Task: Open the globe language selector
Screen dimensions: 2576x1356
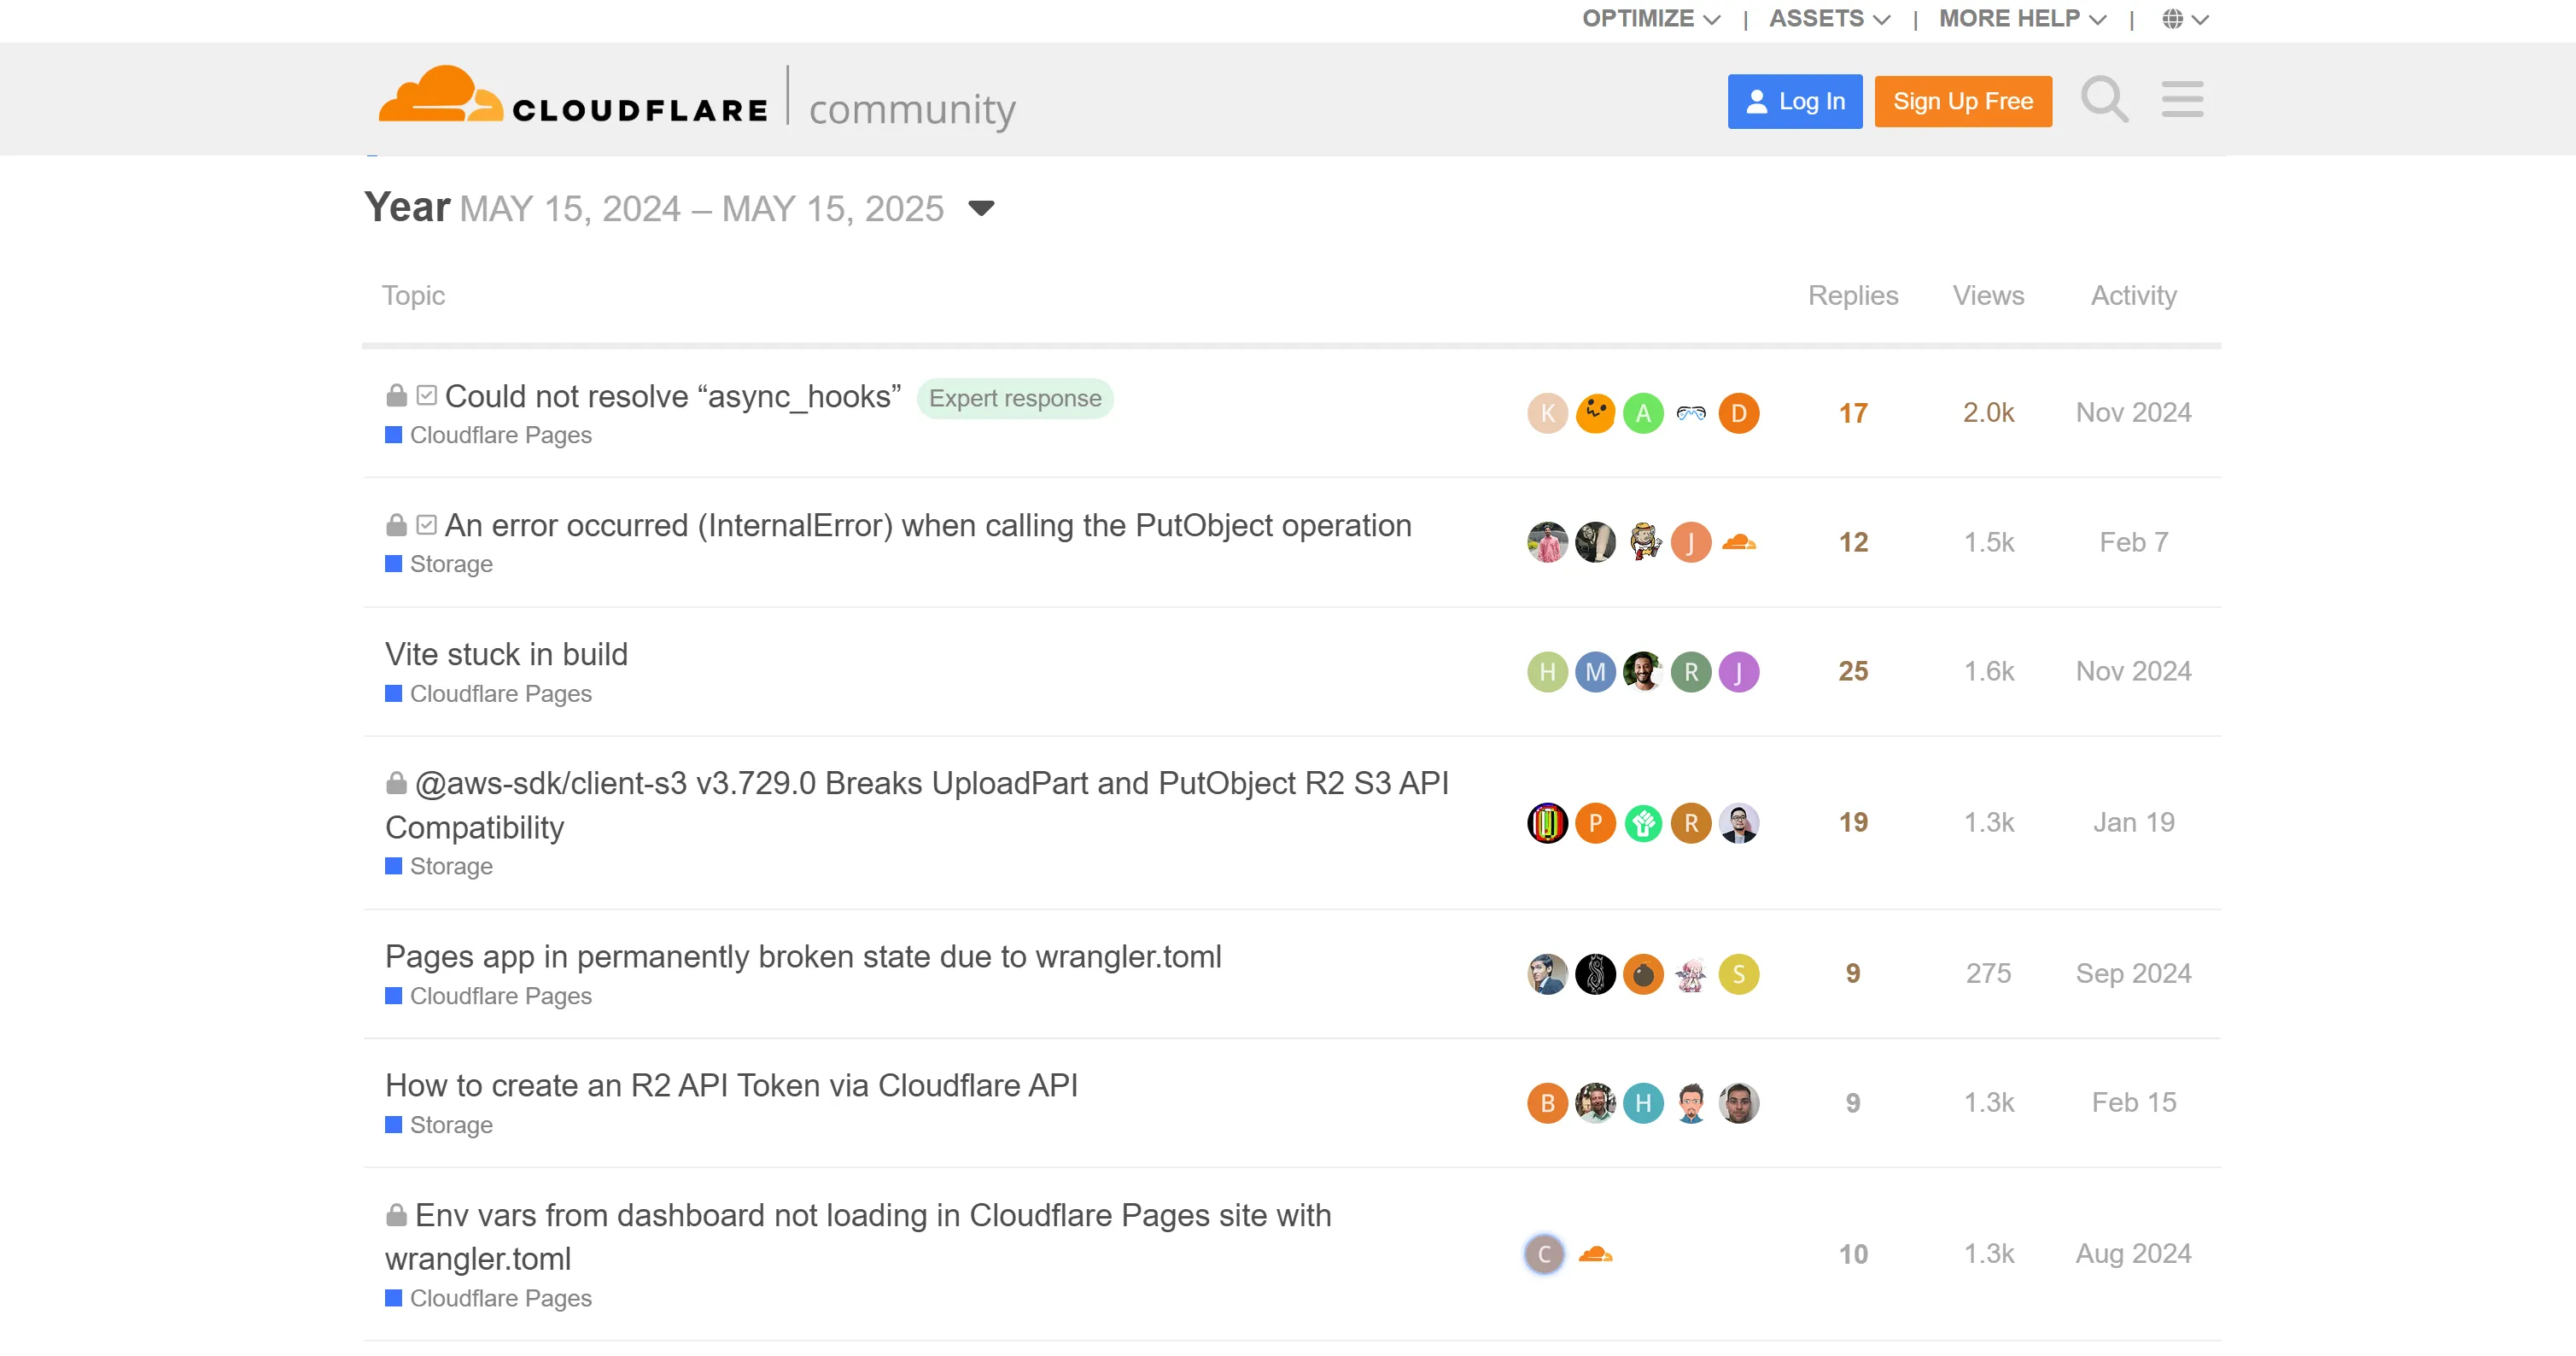Action: pos(2185,19)
